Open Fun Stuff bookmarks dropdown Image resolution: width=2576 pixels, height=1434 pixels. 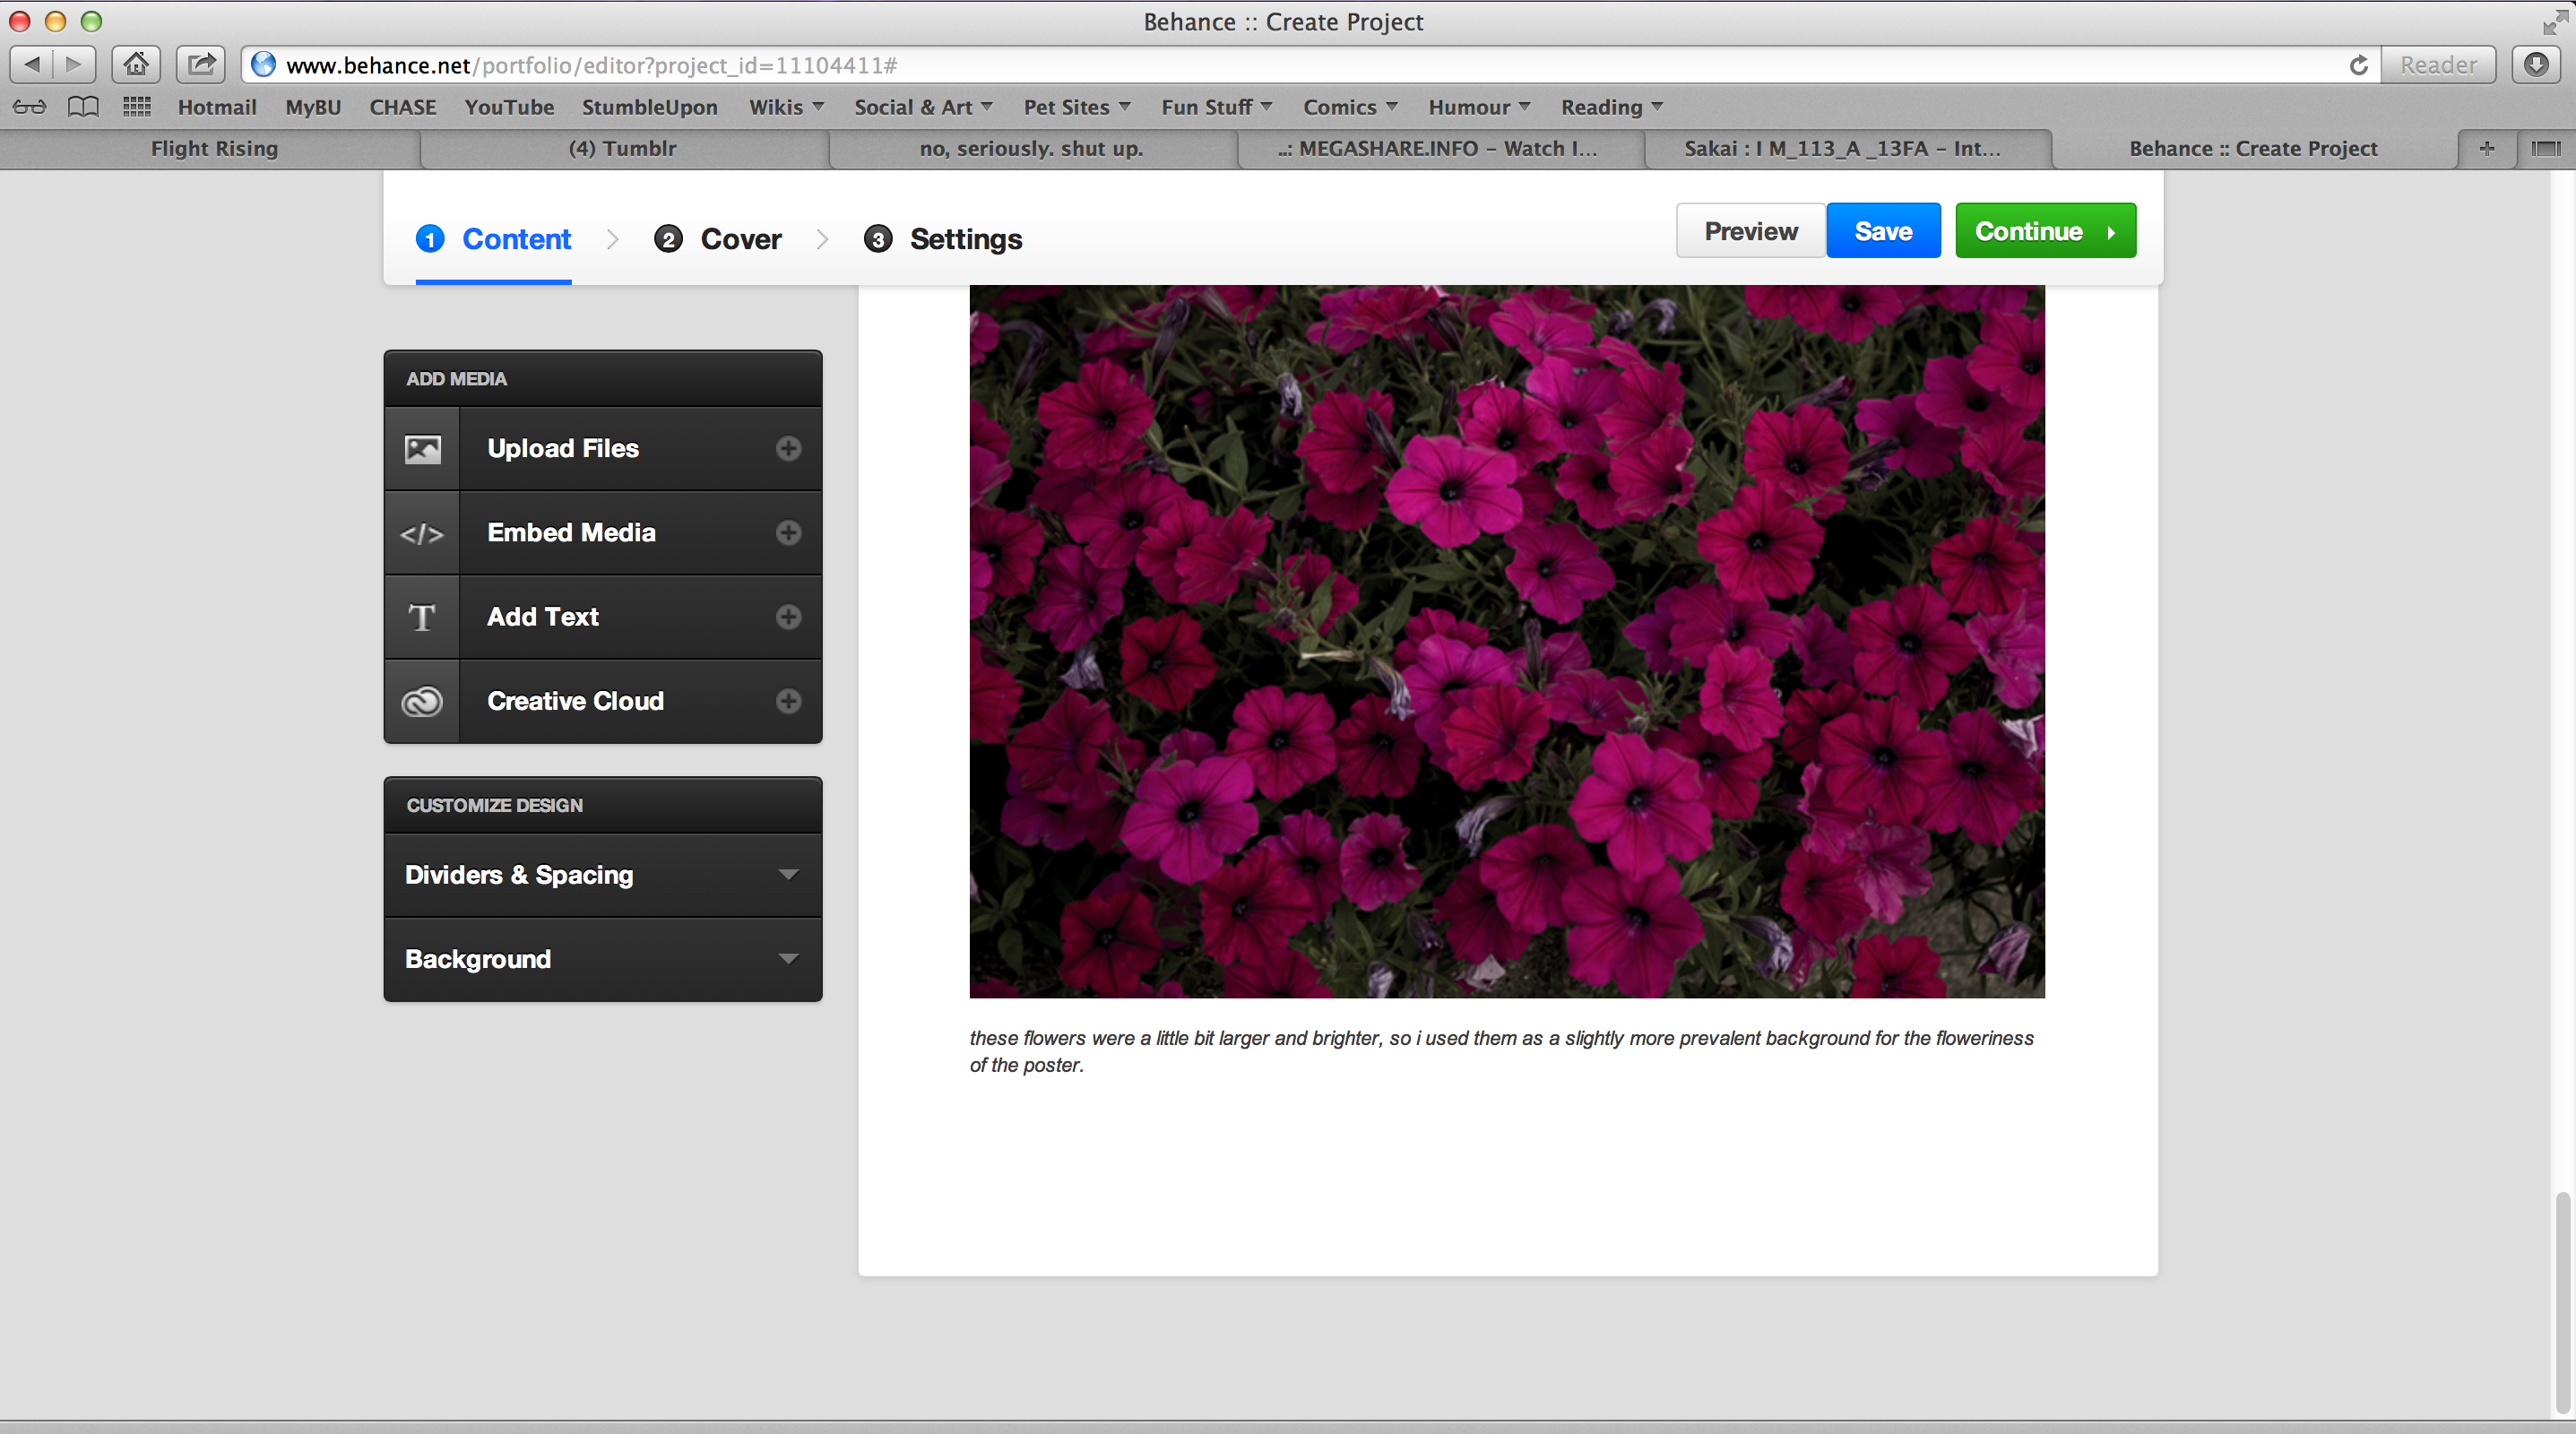point(1216,107)
